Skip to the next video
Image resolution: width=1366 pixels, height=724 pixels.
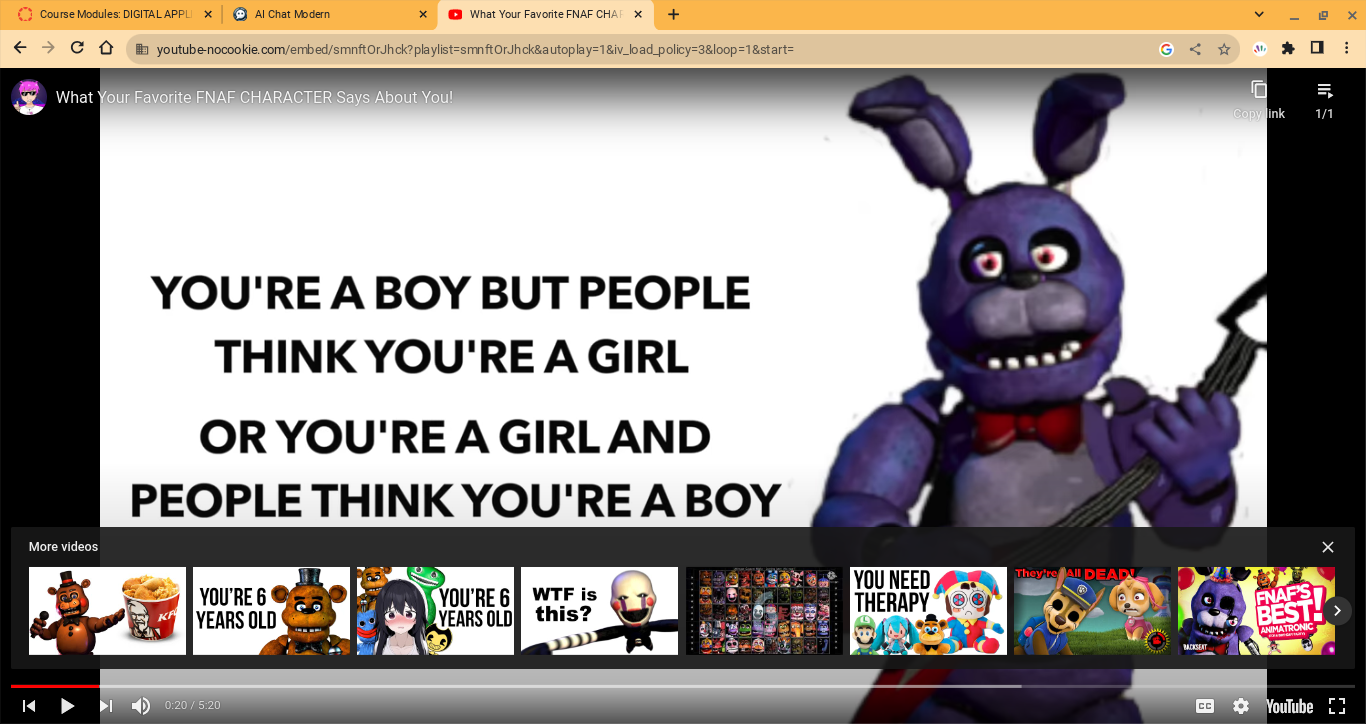[105, 706]
